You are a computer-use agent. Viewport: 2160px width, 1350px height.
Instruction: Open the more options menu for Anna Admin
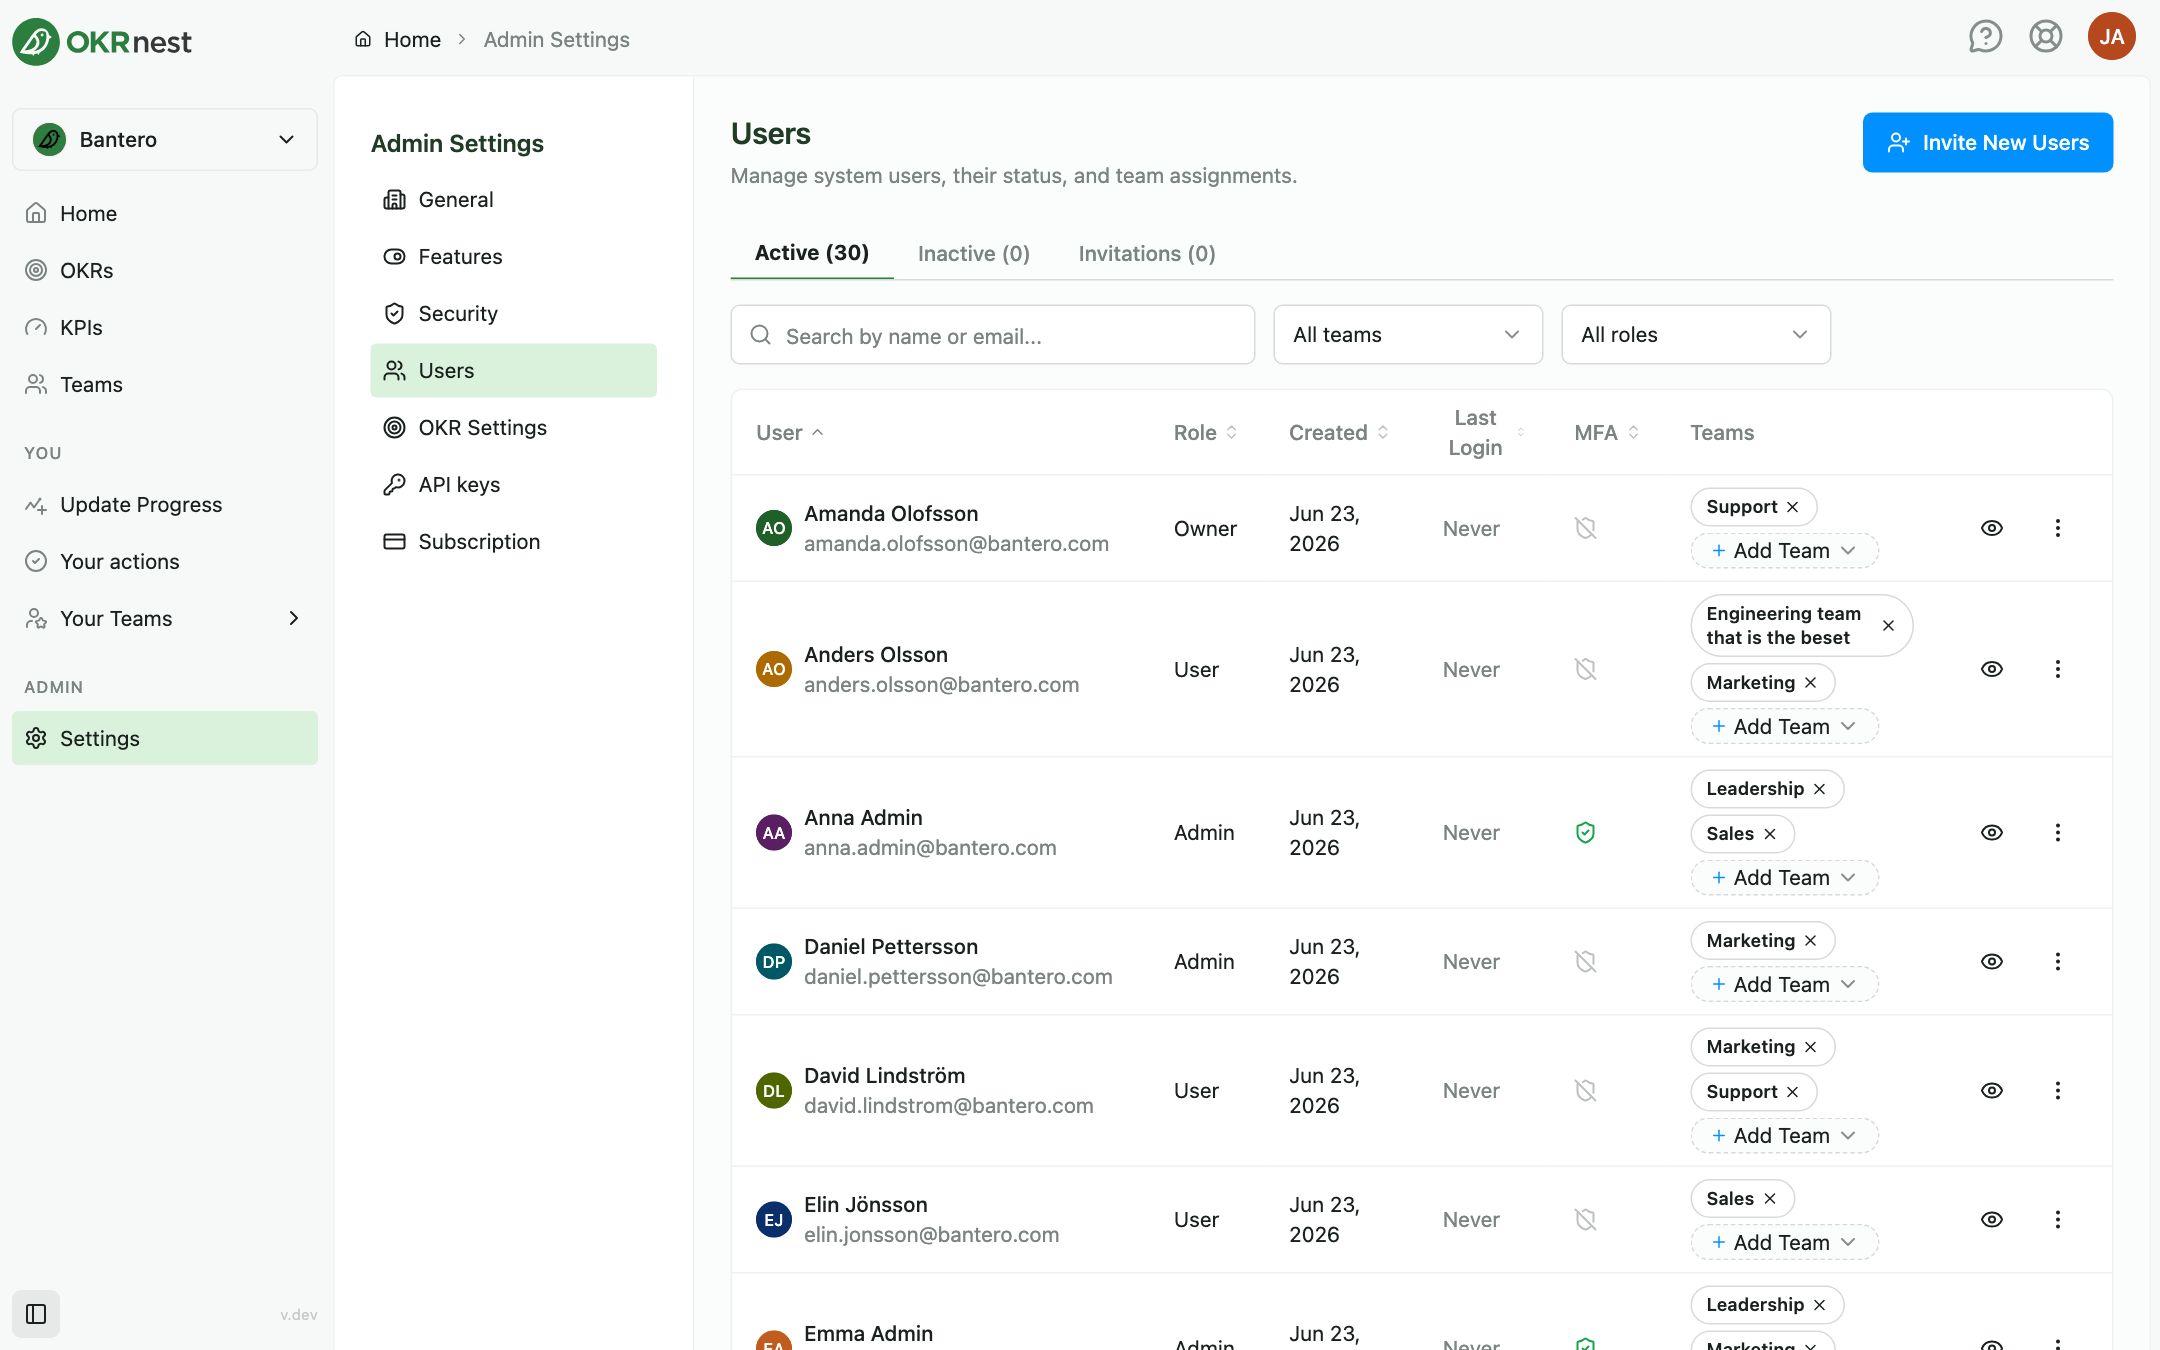pyautogui.click(x=2057, y=832)
